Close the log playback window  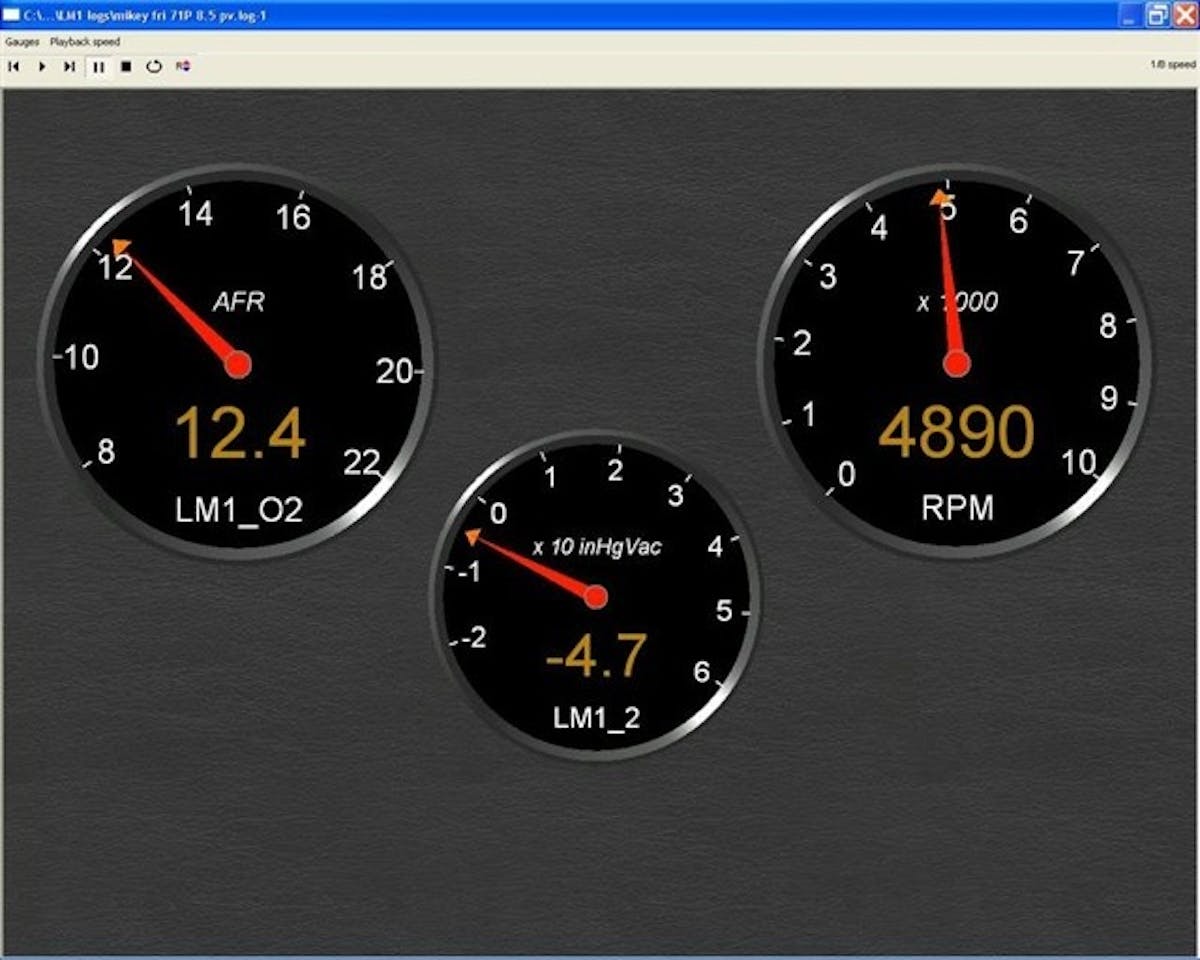(x=1184, y=15)
